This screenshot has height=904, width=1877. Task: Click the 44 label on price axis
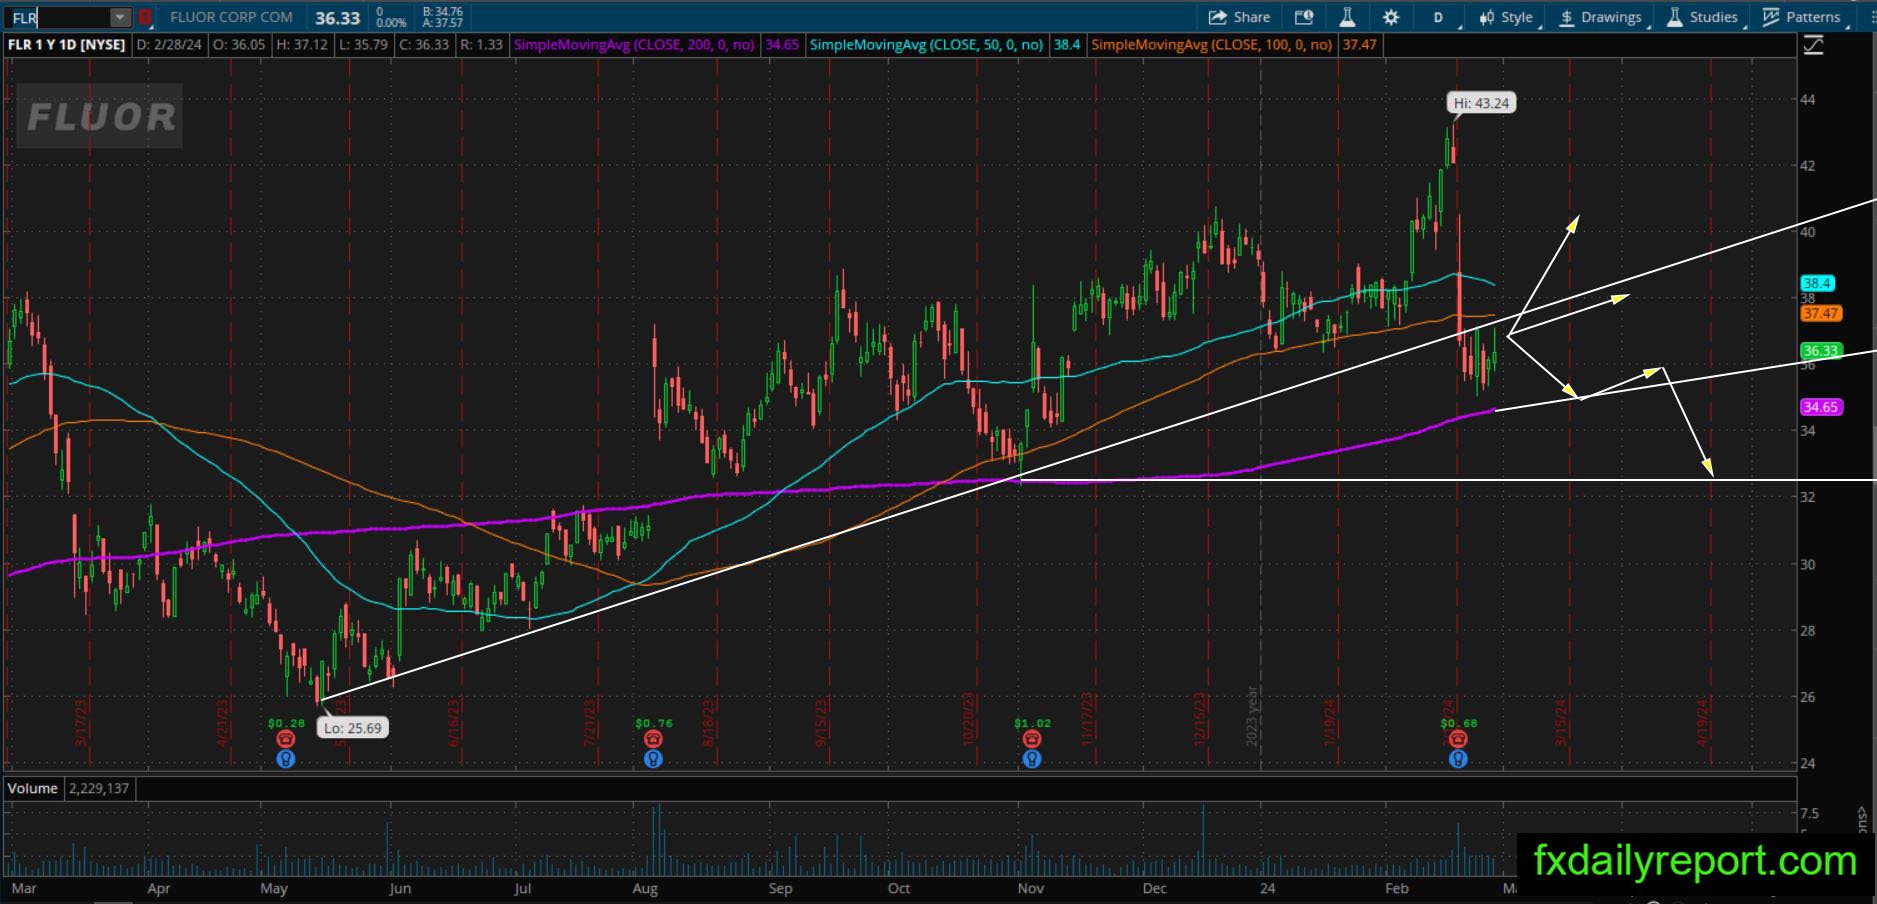[1808, 99]
